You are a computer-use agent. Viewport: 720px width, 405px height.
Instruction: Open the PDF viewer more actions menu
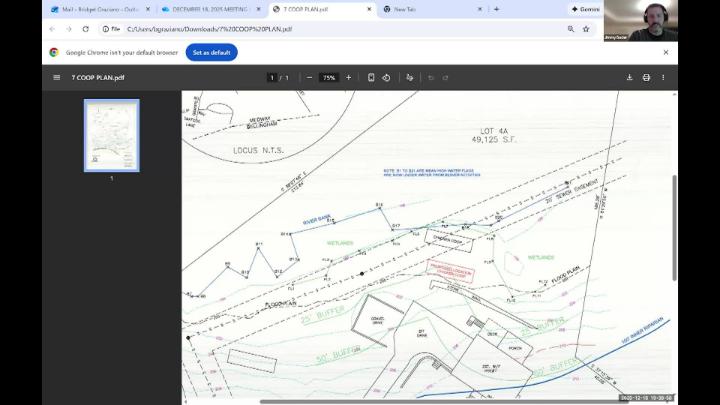coord(662,77)
